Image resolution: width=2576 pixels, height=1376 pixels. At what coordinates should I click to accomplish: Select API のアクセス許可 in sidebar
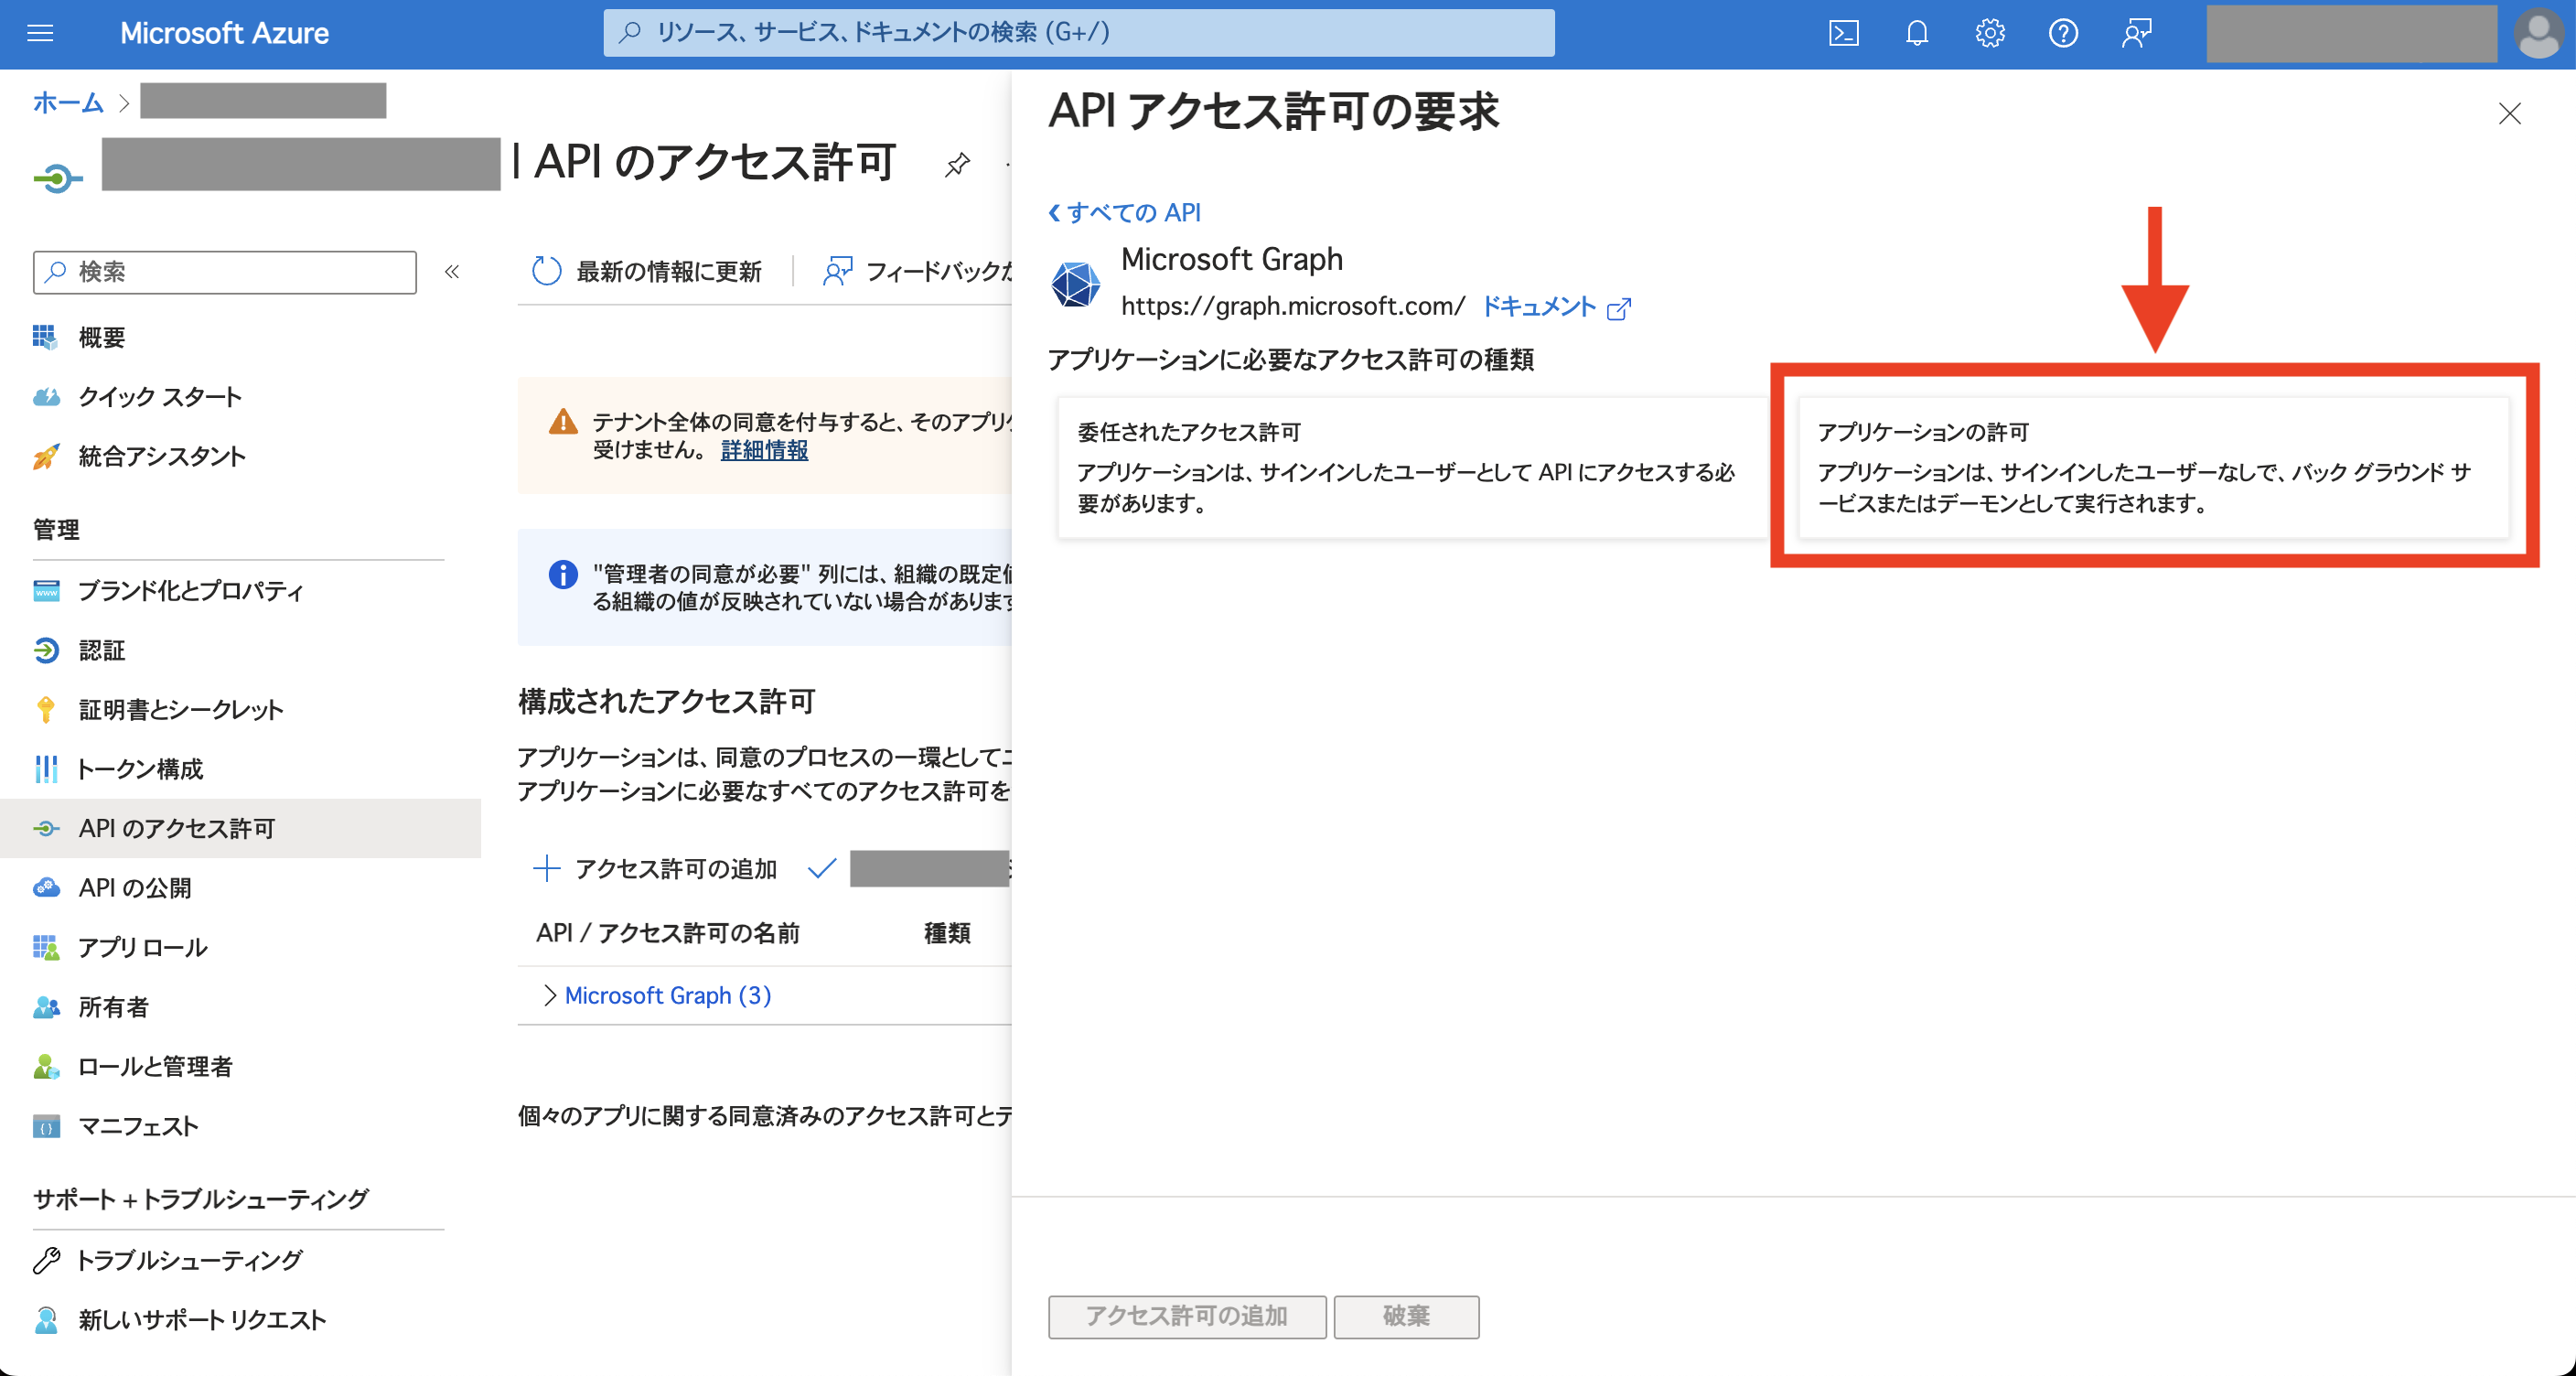[240, 828]
